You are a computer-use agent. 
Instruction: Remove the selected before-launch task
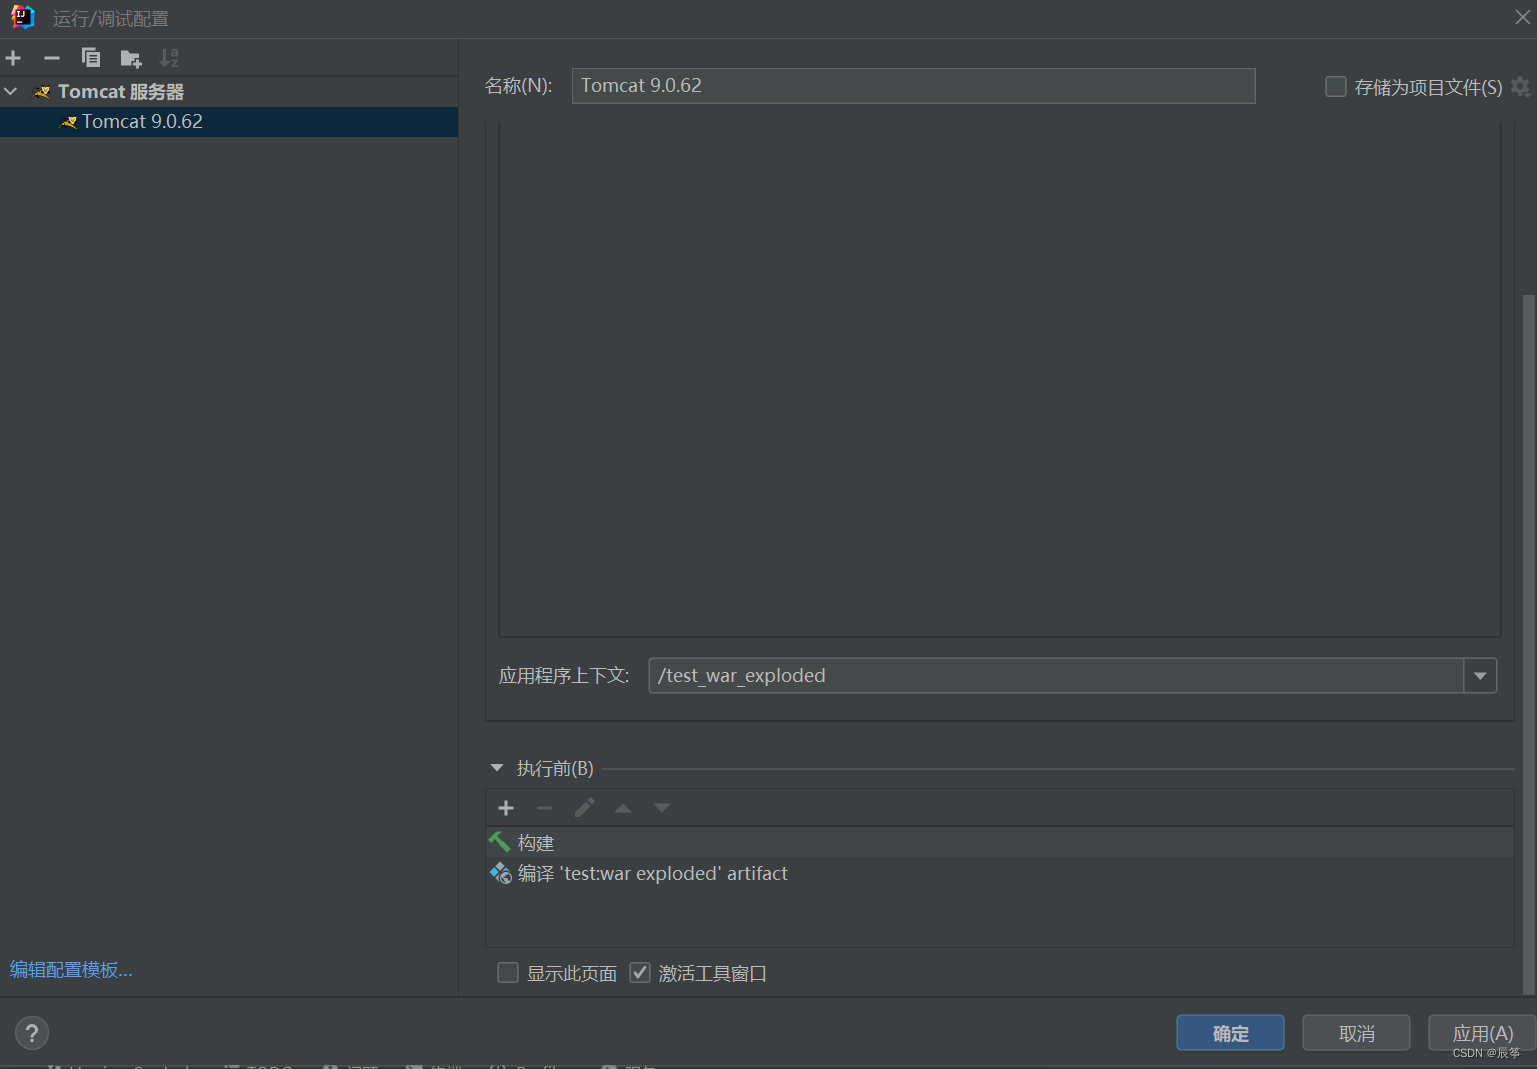[545, 808]
